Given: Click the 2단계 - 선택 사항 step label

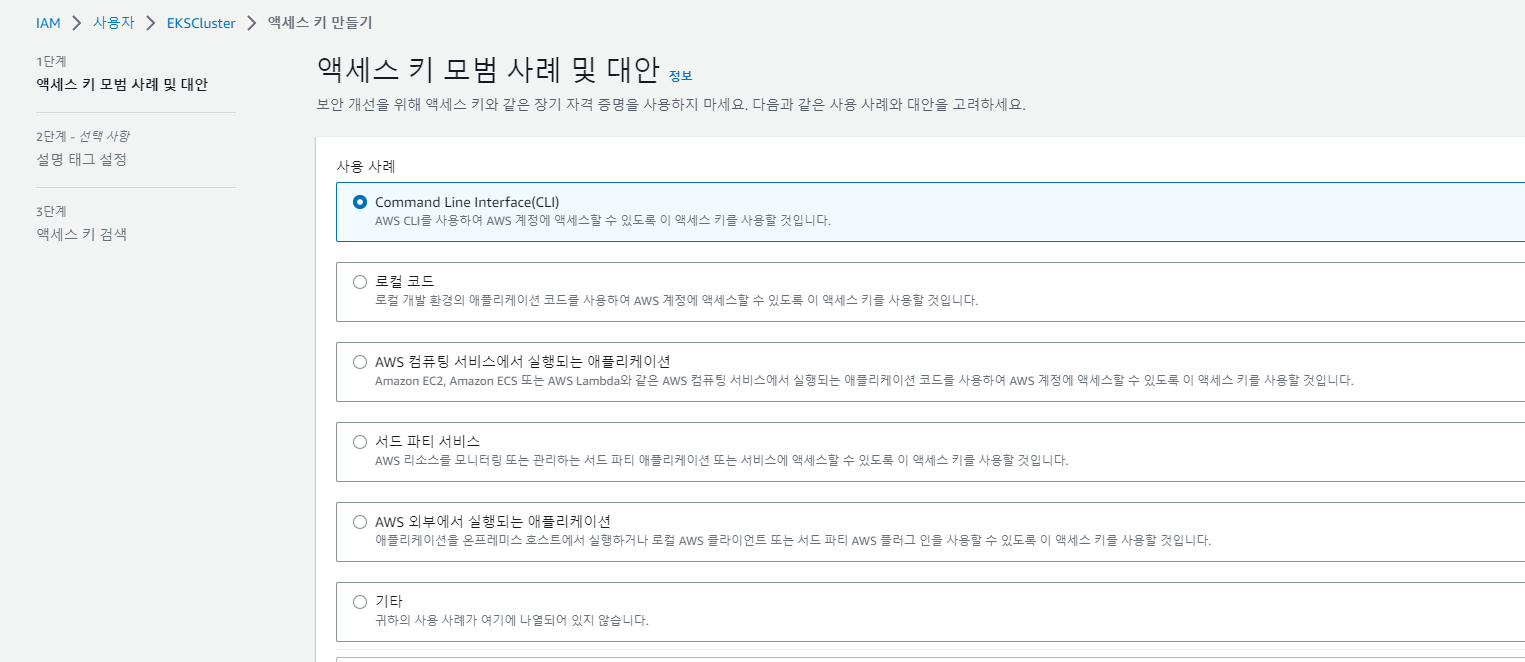Looking at the screenshot, I should click(x=83, y=137).
